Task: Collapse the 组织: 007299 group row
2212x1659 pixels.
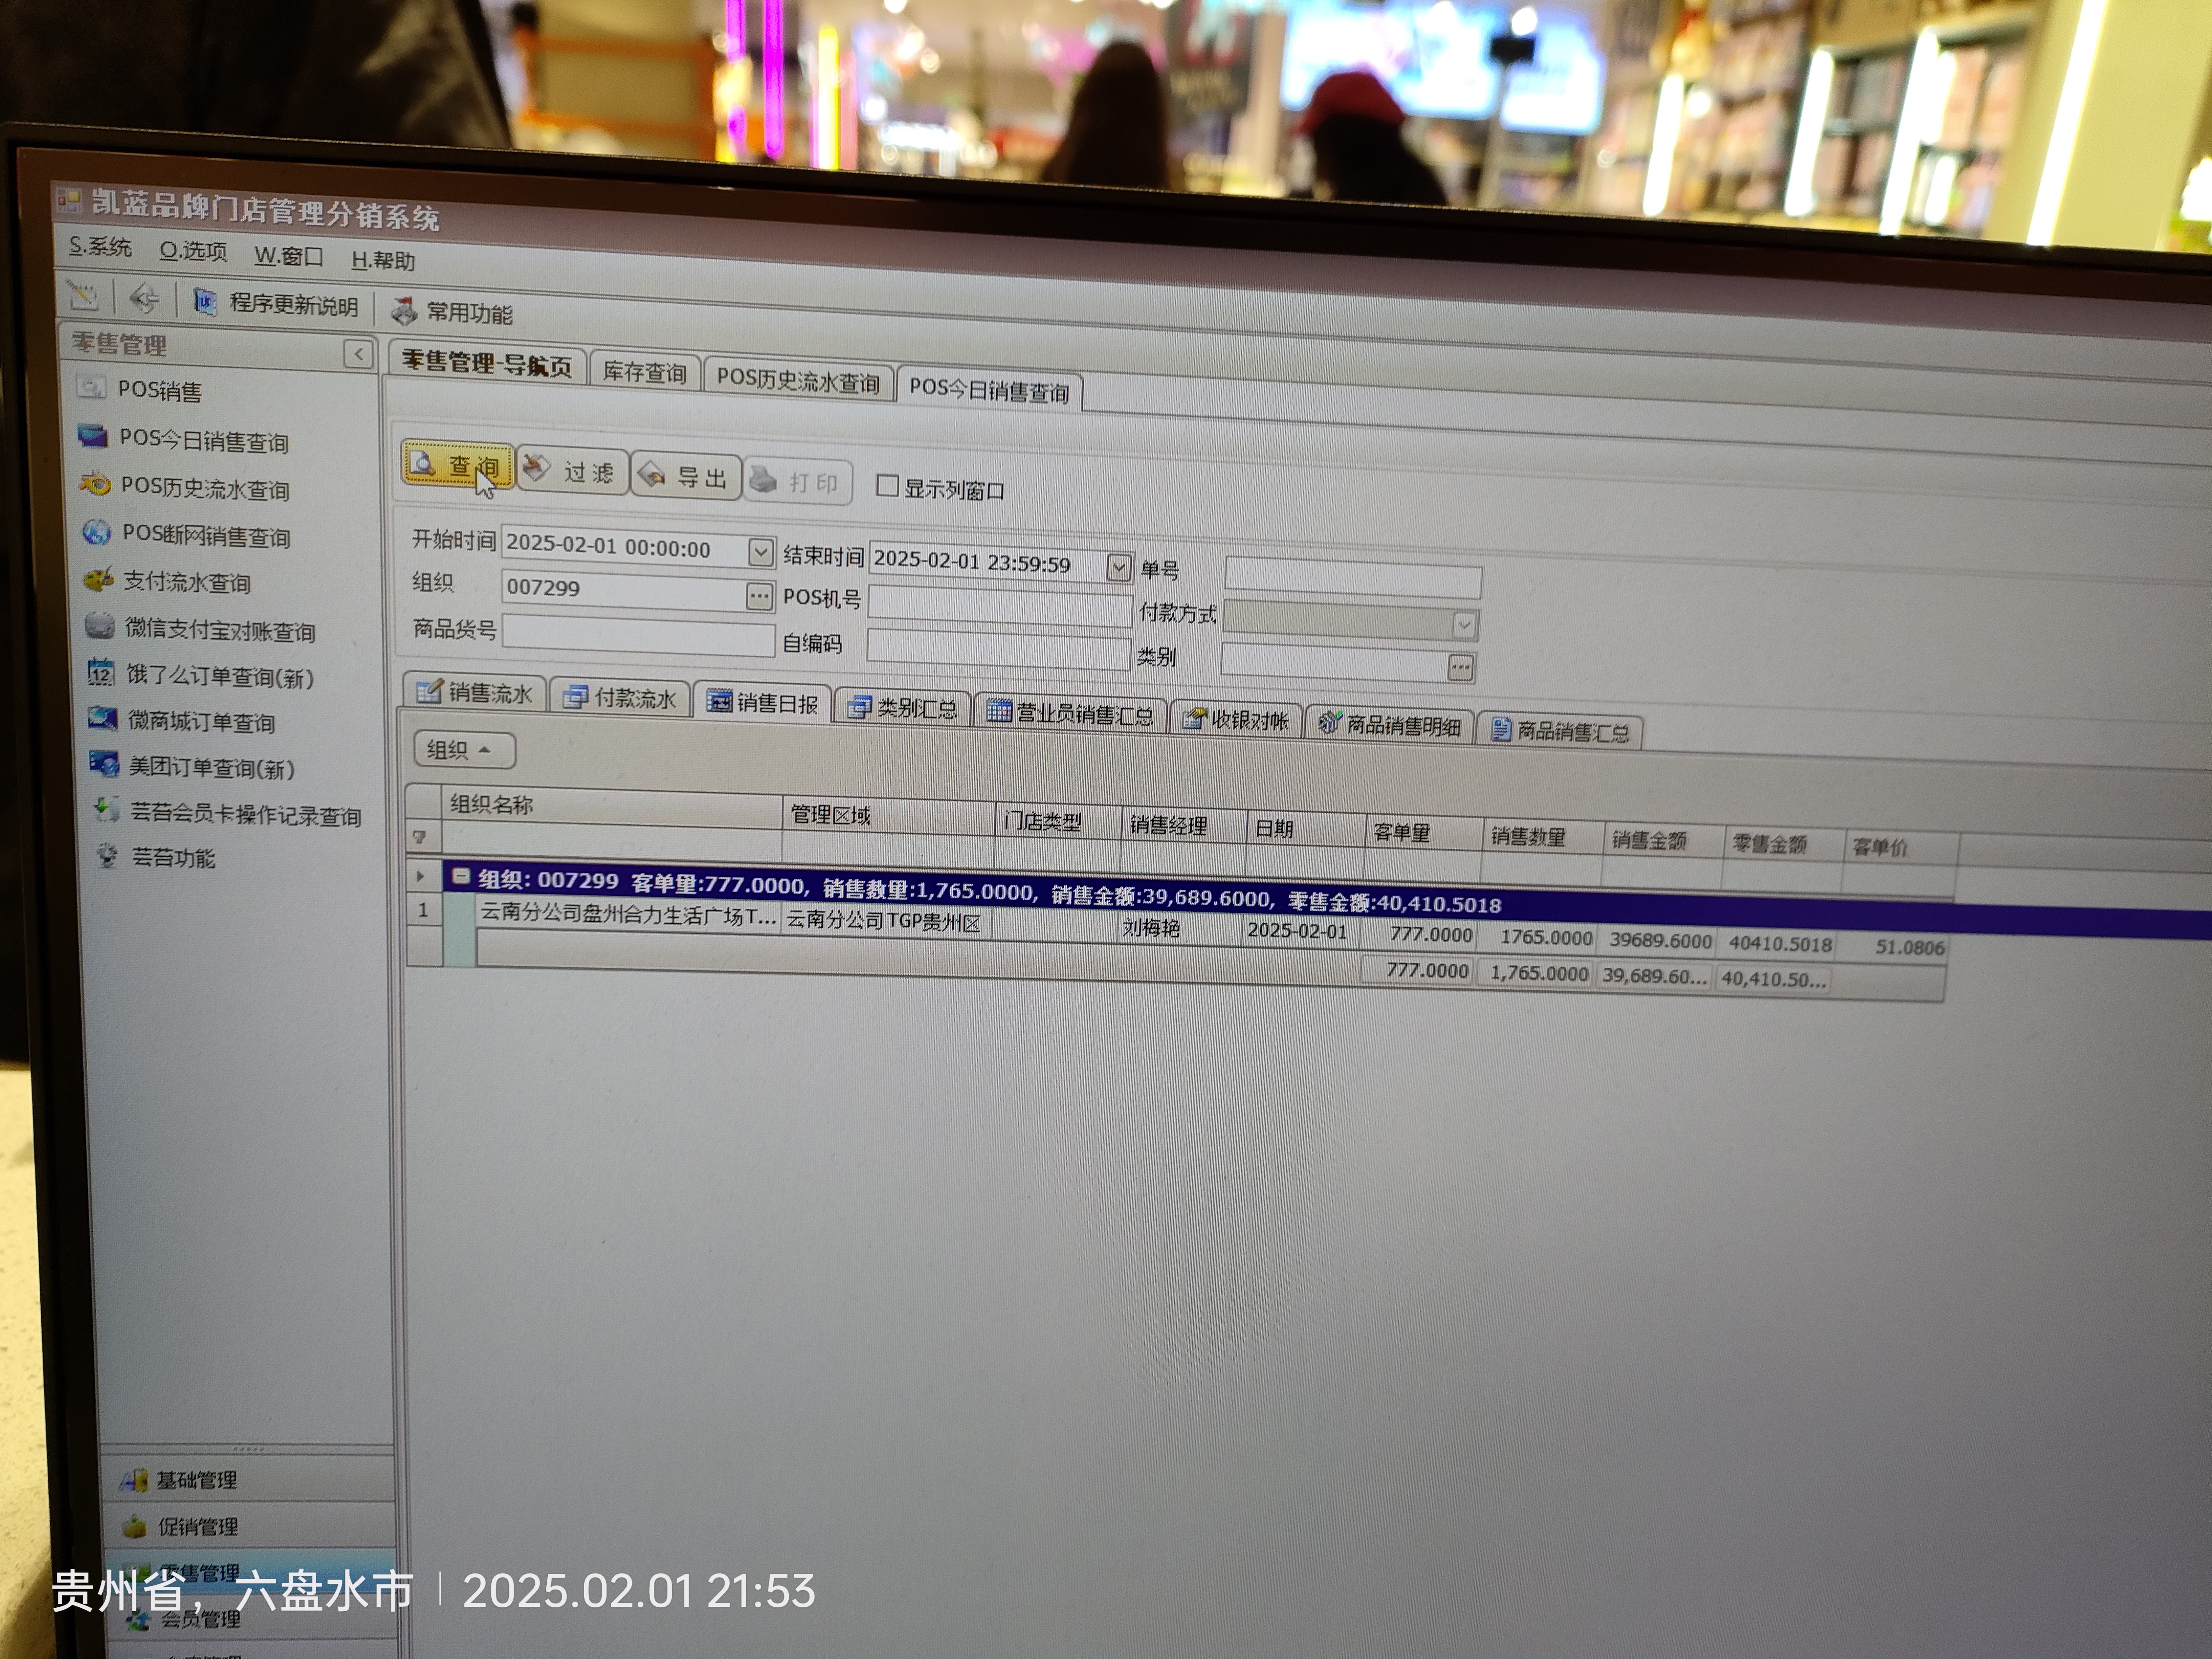Action: point(461,877)
